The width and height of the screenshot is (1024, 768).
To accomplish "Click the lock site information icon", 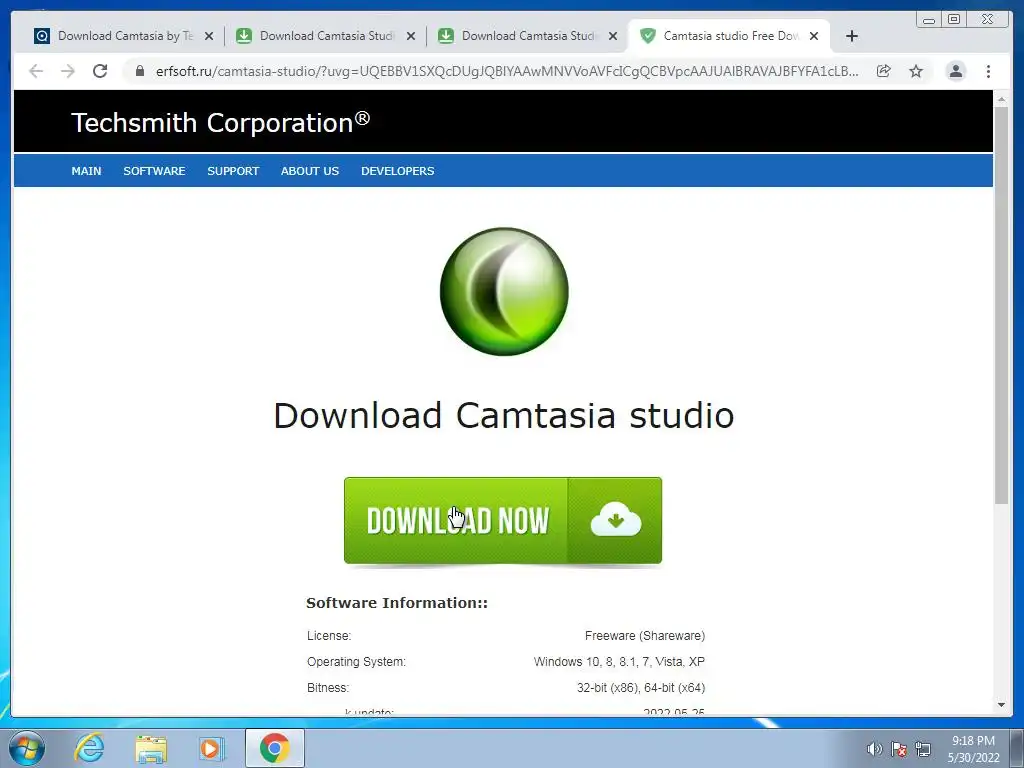I will click(x=139, y=71).
